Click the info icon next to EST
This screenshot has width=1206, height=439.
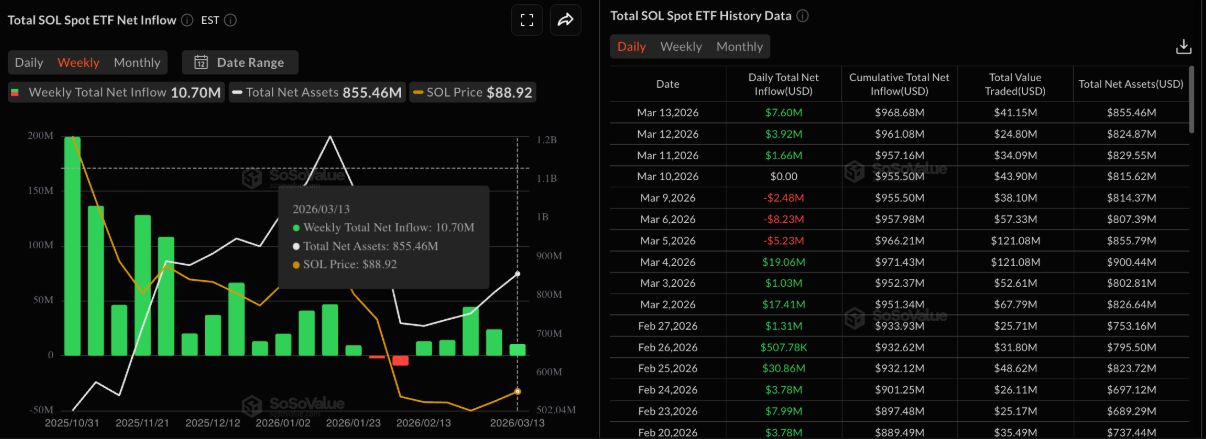pos(231,20)
